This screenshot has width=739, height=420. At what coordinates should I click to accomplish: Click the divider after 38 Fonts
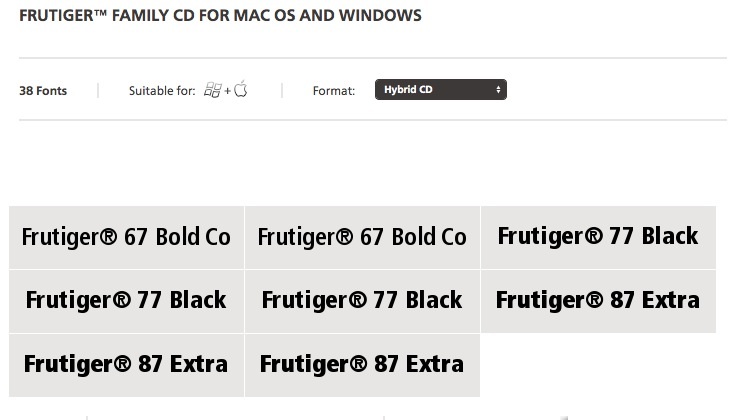[x=98, y=90]
